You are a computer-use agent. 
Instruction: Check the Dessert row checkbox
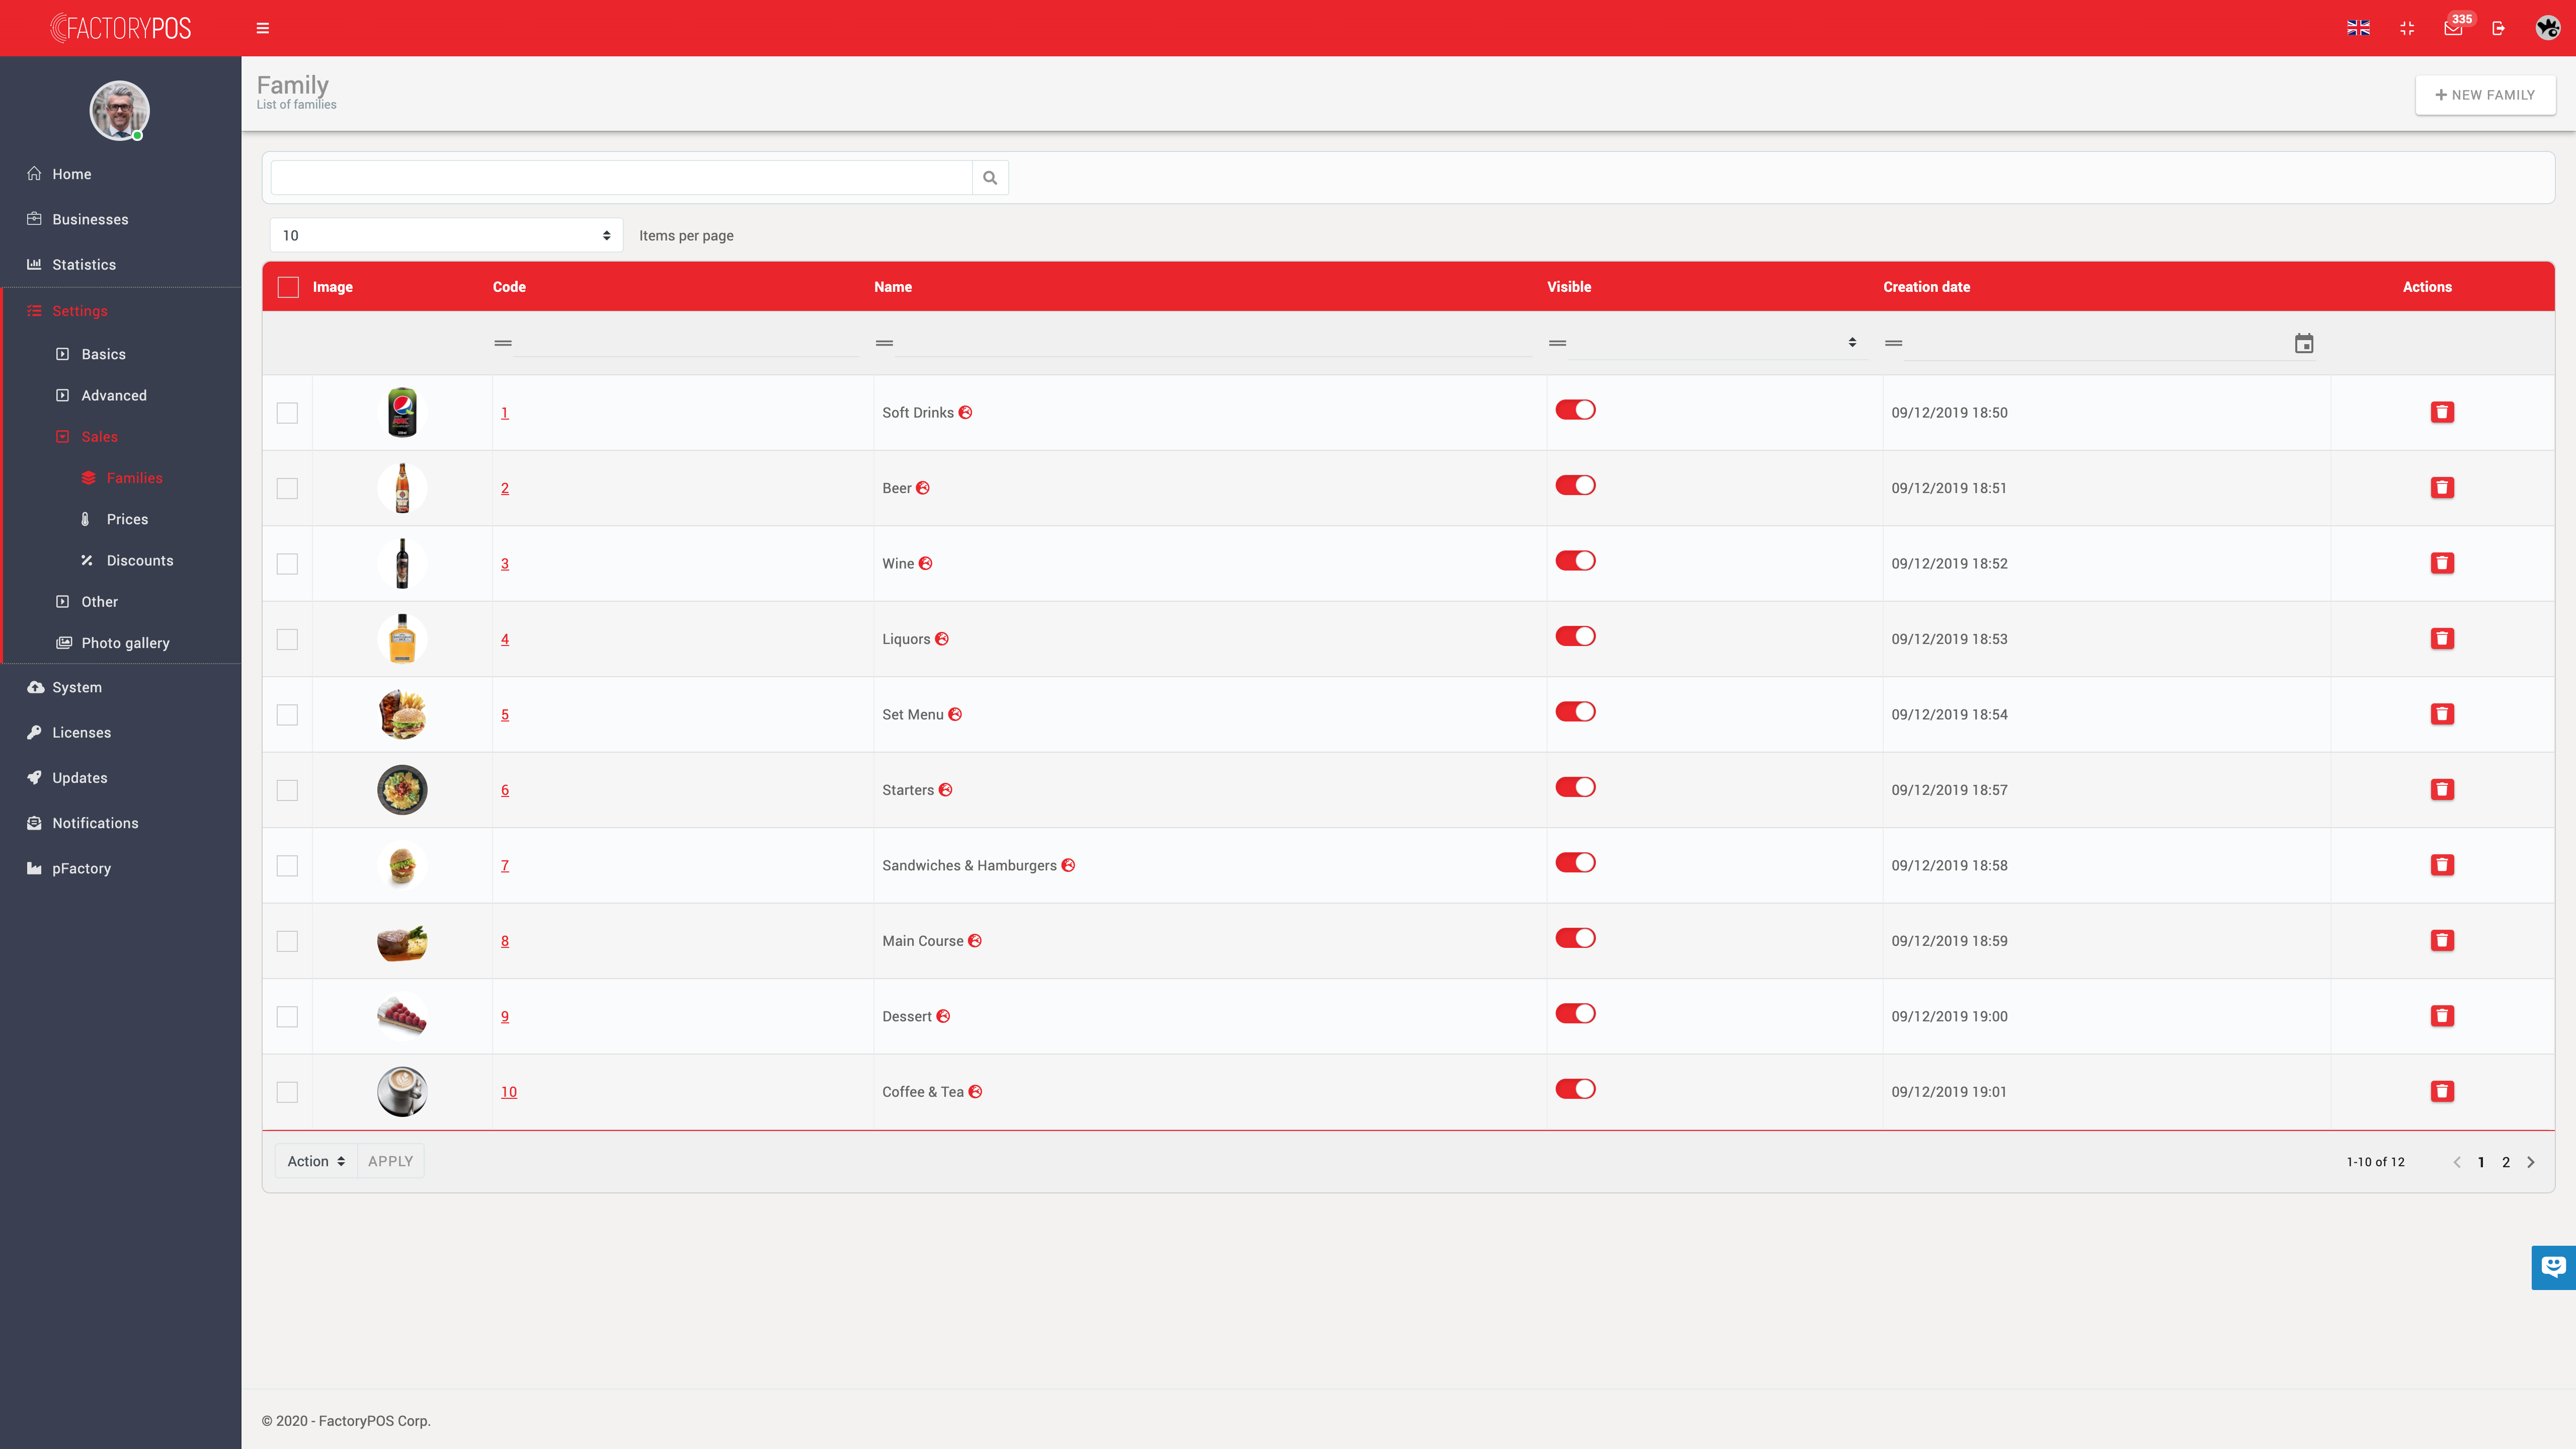click(287, 1017)
